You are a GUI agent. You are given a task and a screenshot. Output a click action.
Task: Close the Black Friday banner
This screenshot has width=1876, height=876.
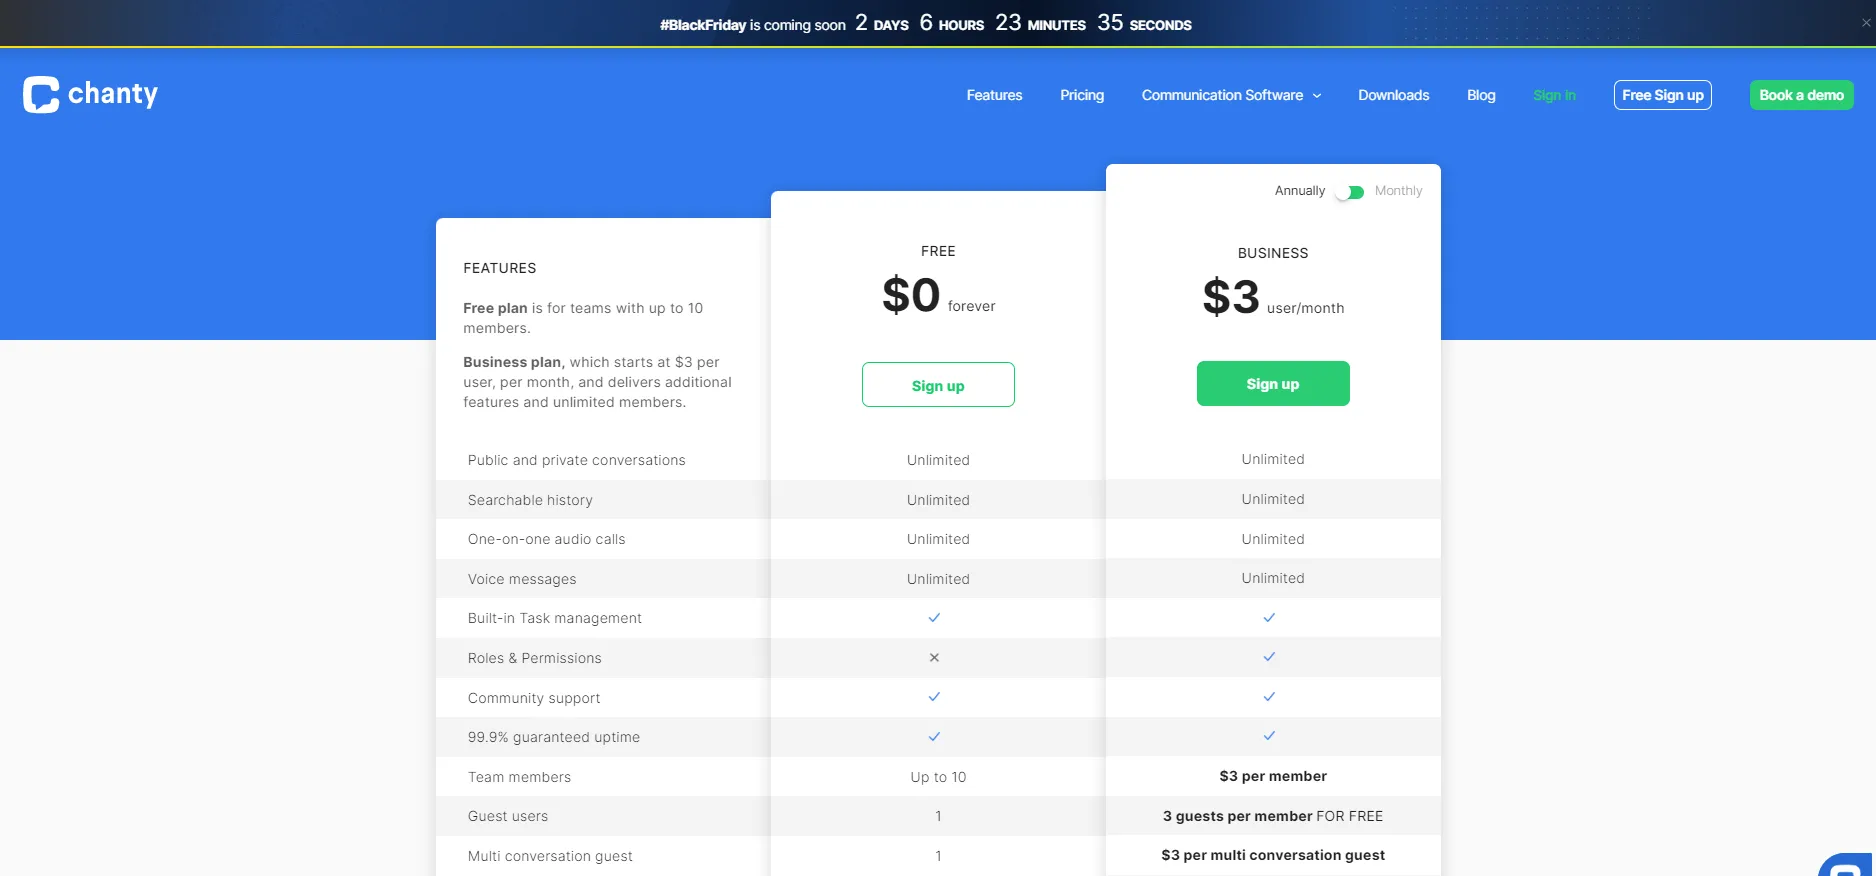click(x=1866, y=22)
